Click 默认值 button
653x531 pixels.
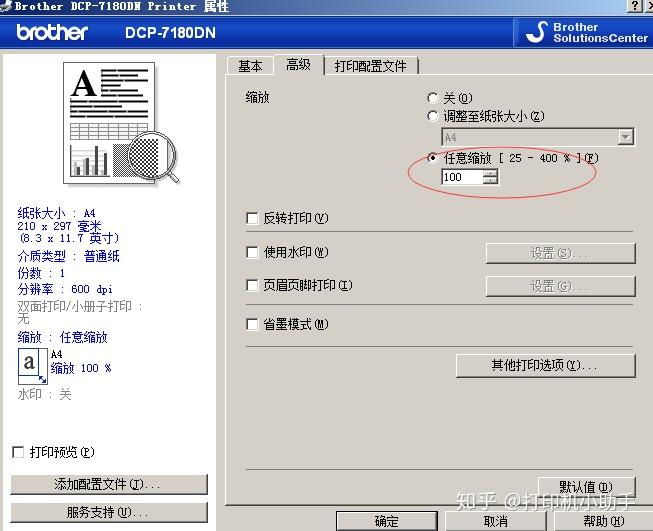tap(586, 487)
